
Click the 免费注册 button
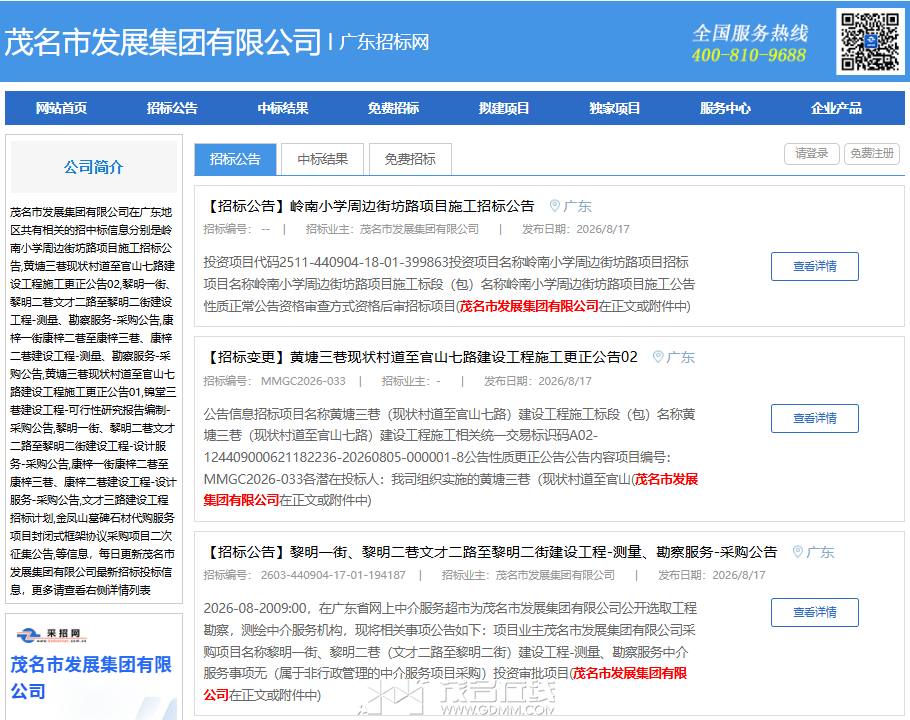click(872, 154)
